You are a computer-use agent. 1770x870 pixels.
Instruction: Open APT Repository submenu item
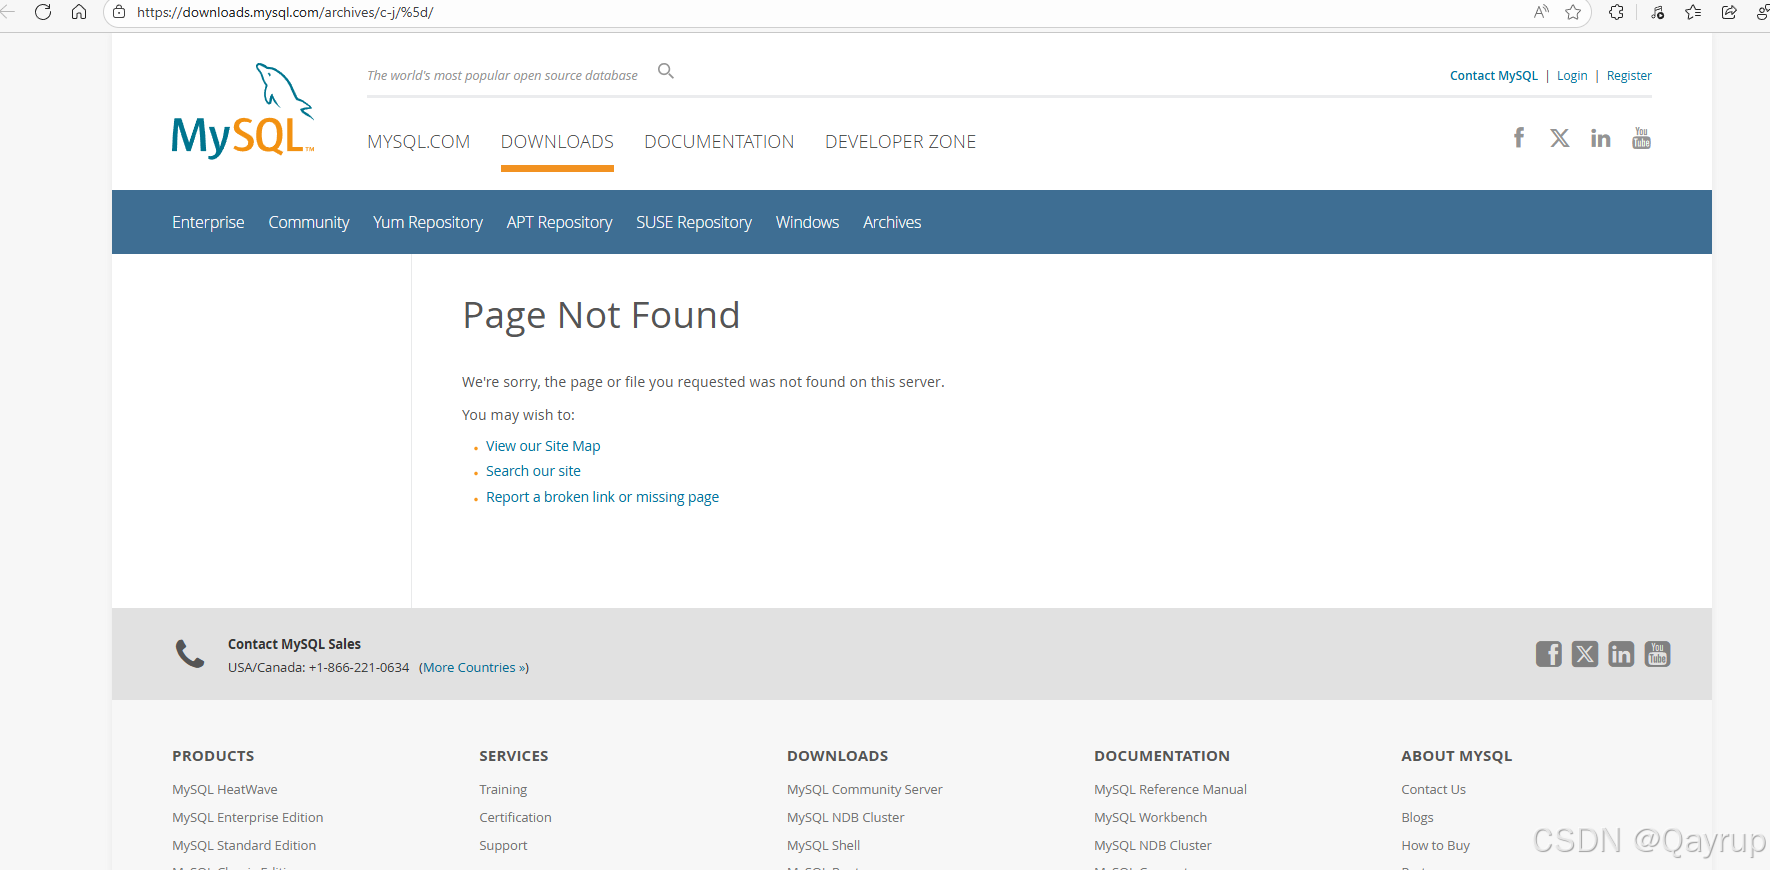(x=559, y=222)
